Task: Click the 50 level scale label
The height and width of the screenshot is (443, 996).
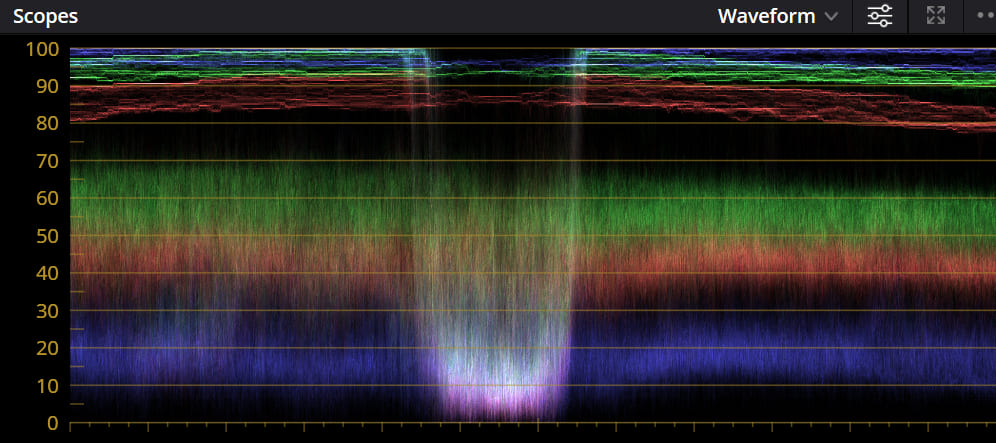Action: (48, 236)
